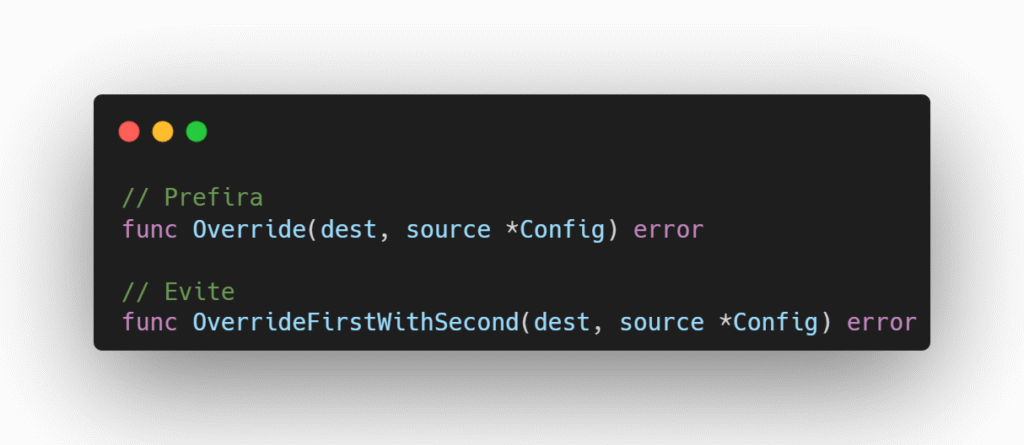Click the yellow minimize dot

pyautogui.click(x=163, y=131)
